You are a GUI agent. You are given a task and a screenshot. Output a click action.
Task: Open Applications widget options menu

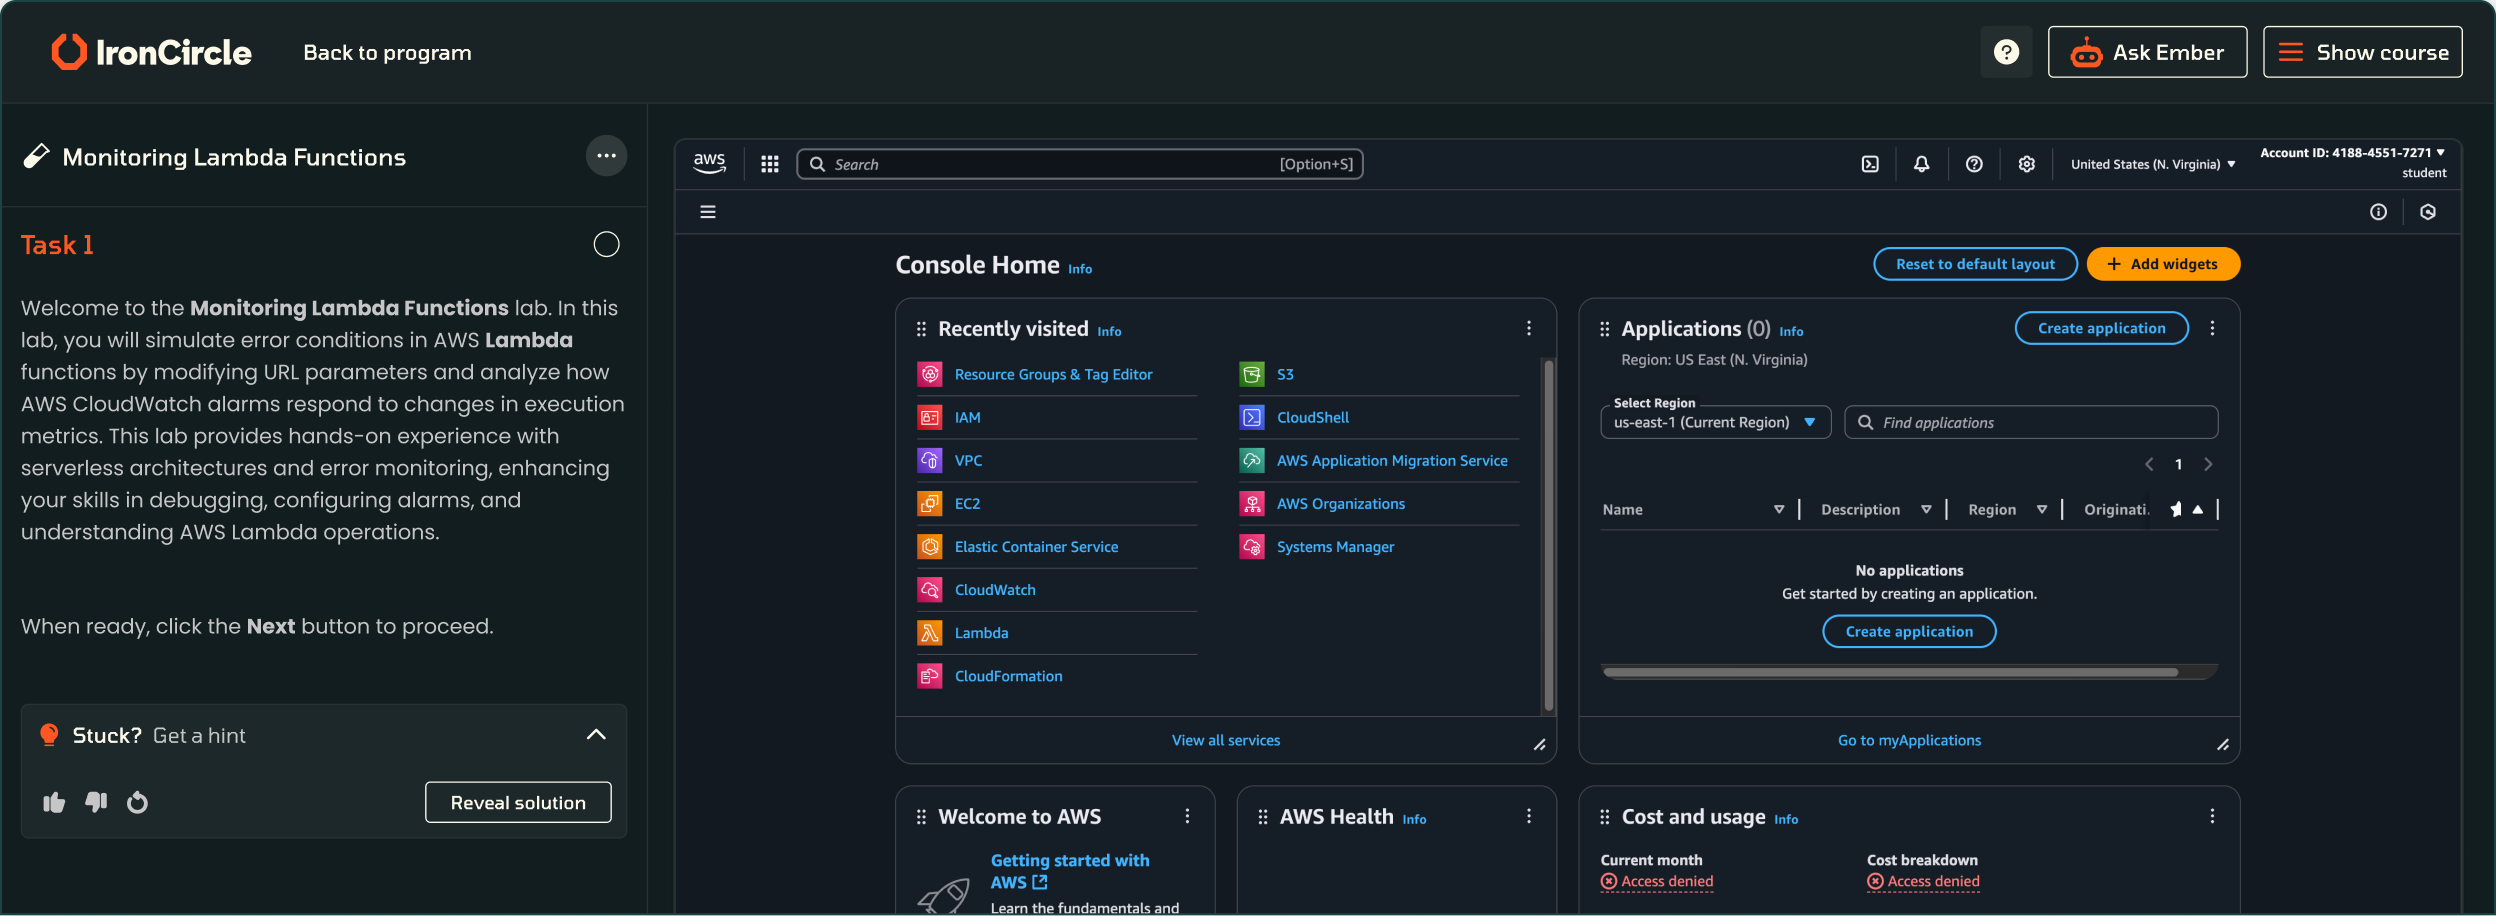pos(2212,328)
